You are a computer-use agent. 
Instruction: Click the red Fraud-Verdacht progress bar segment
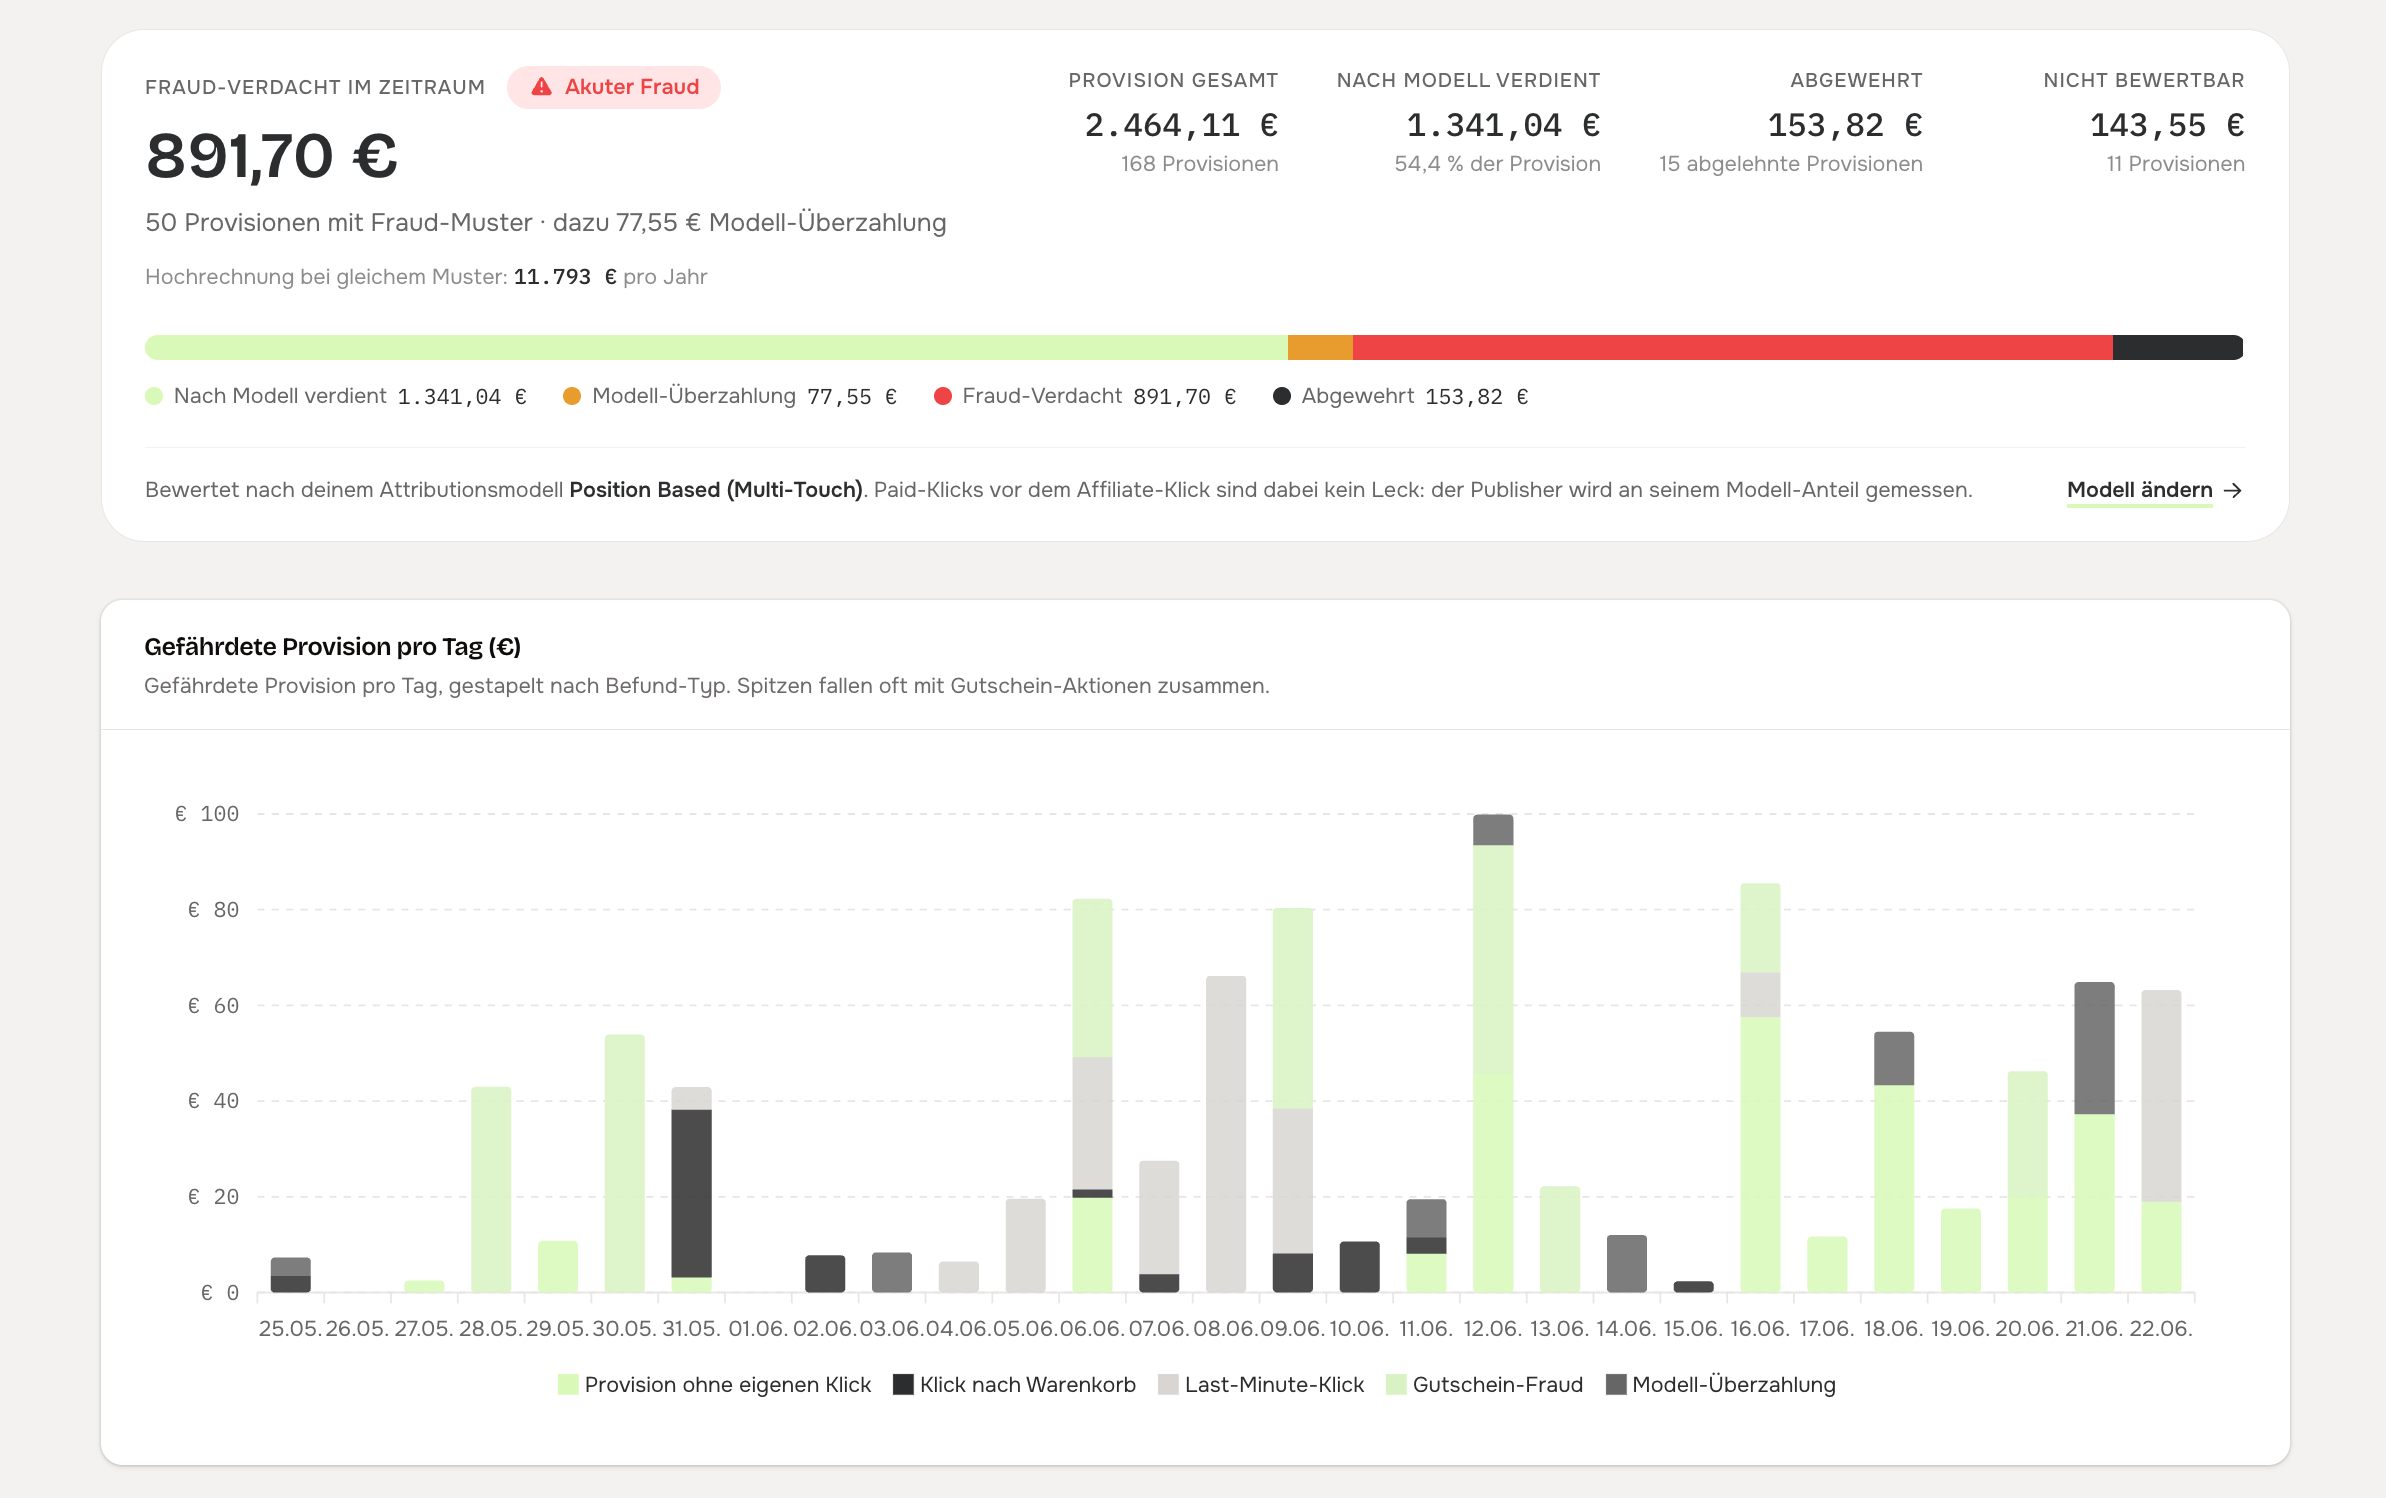[x=1732, y=347]
